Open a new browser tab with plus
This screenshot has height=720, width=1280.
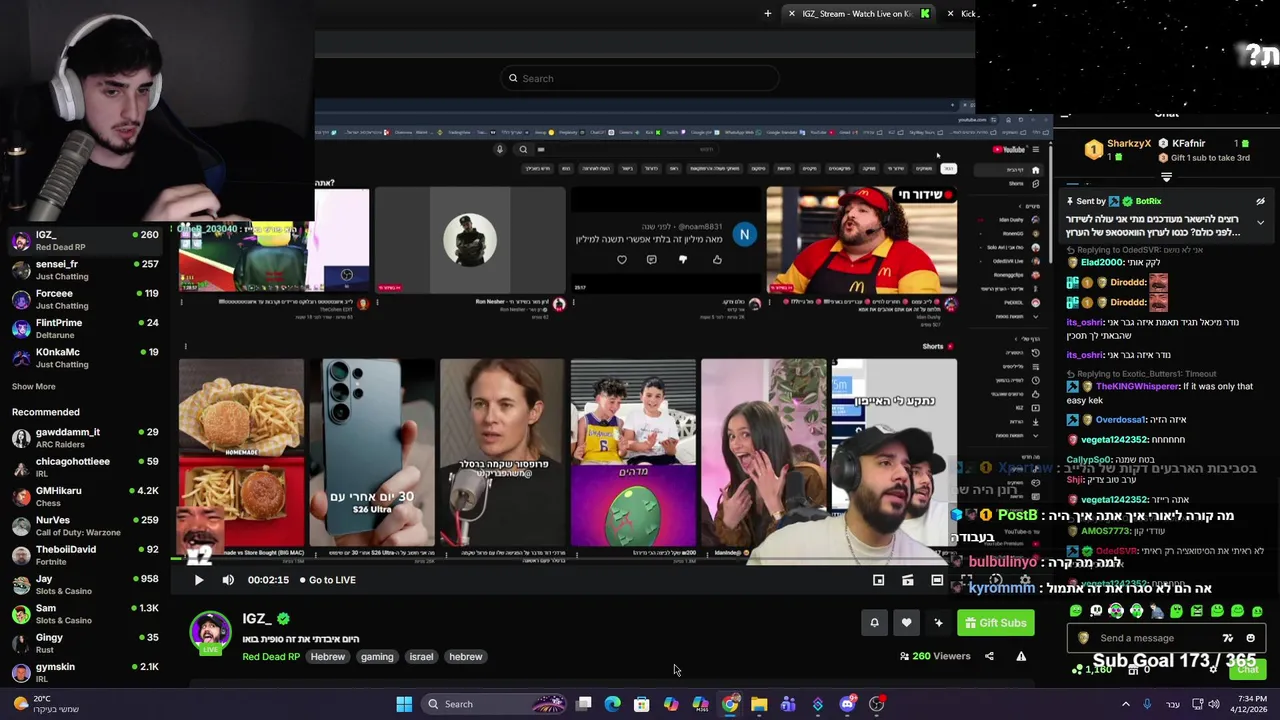[x=768, y=13]
